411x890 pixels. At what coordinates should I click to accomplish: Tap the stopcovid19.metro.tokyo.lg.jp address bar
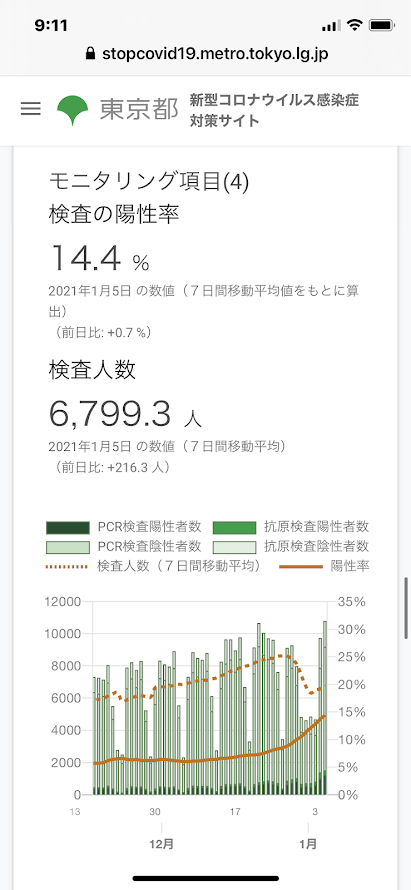pos(206,54)
